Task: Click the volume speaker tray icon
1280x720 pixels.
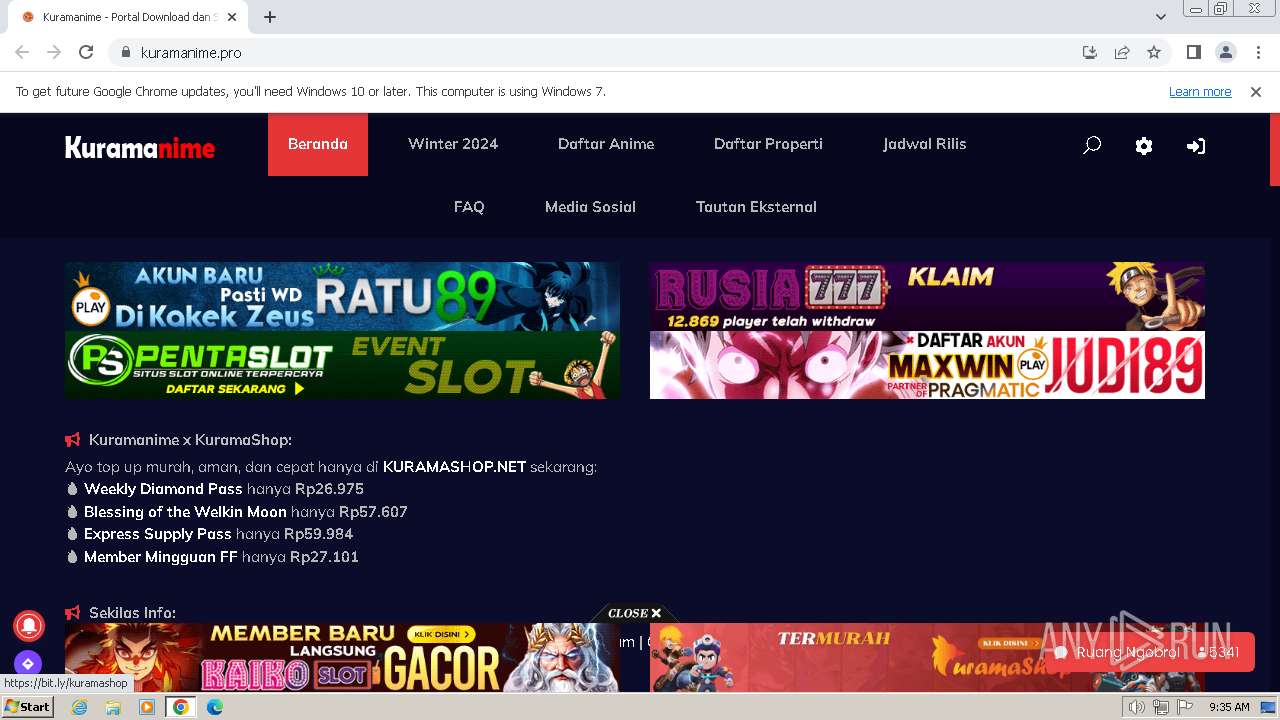Action: coord(1137,707)
